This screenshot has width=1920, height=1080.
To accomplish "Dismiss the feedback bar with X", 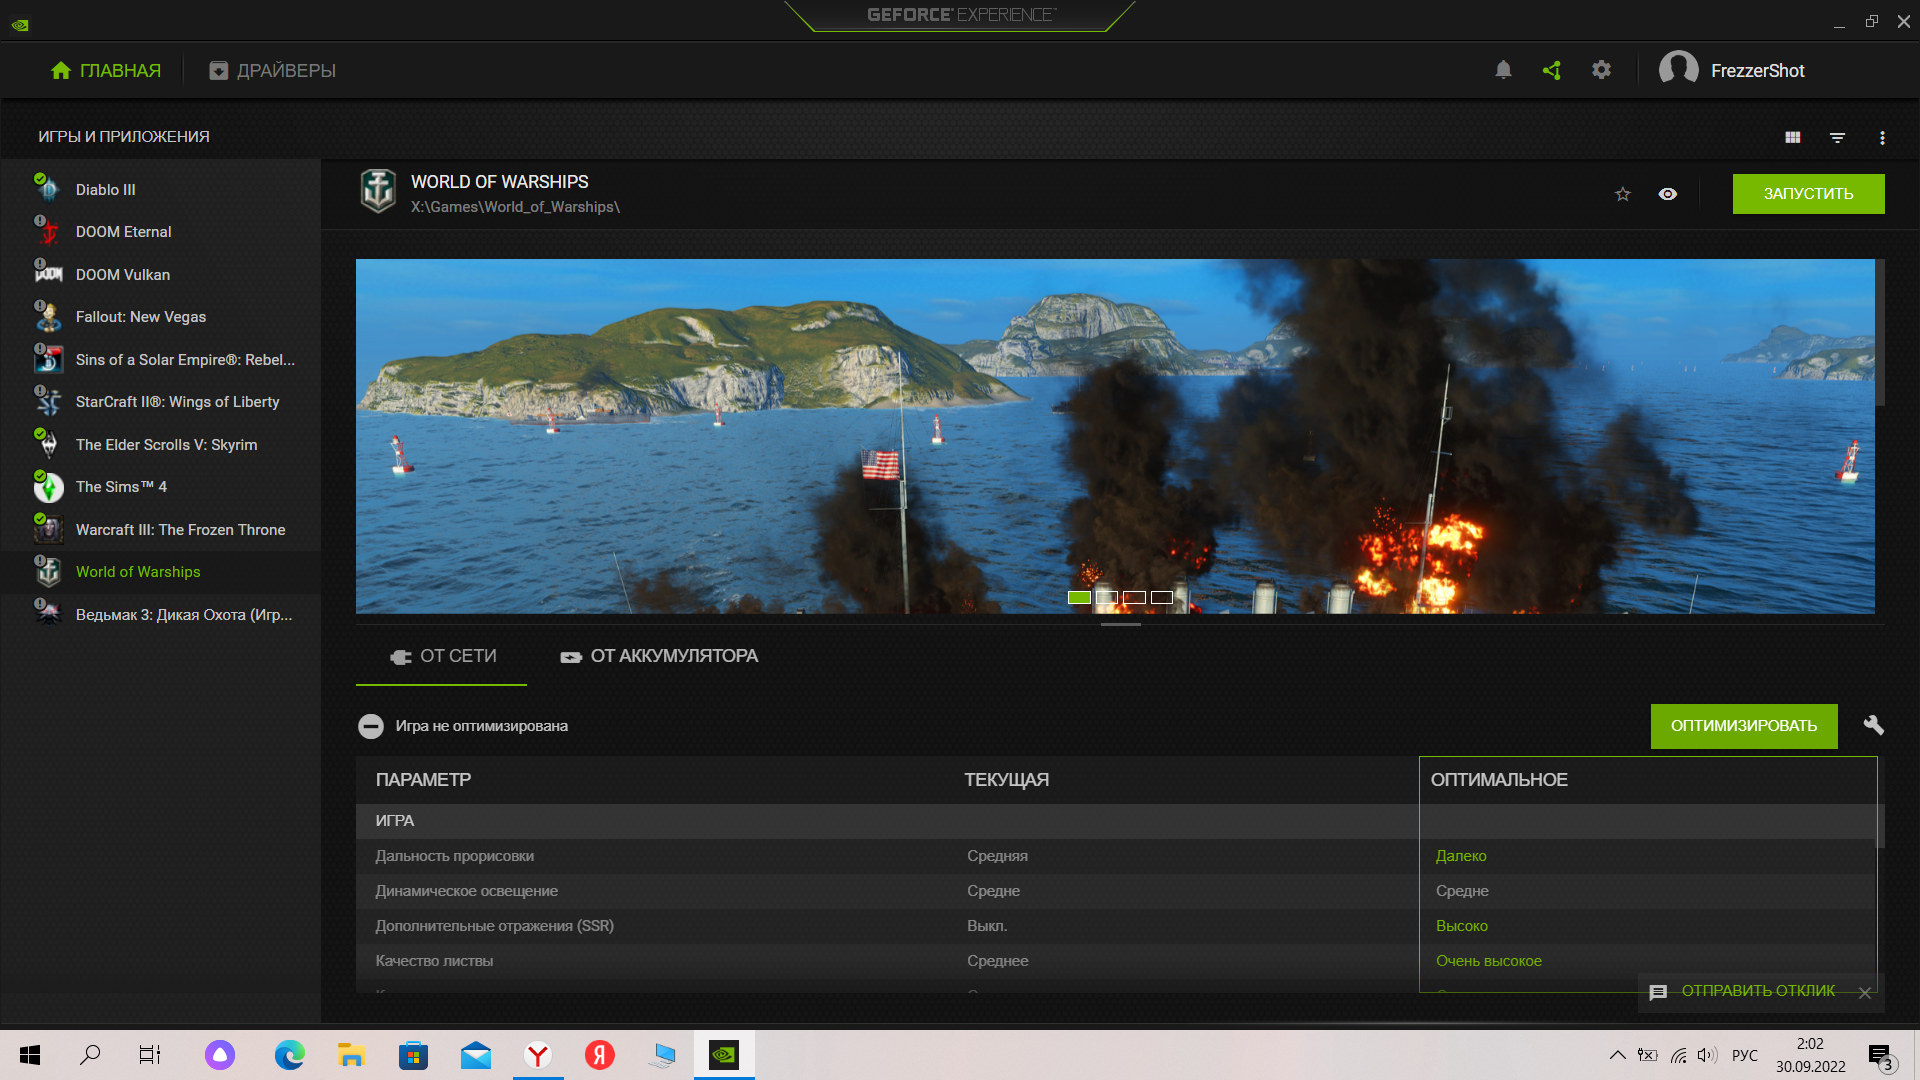I will pyautogui.click(x=1864, y=993).
